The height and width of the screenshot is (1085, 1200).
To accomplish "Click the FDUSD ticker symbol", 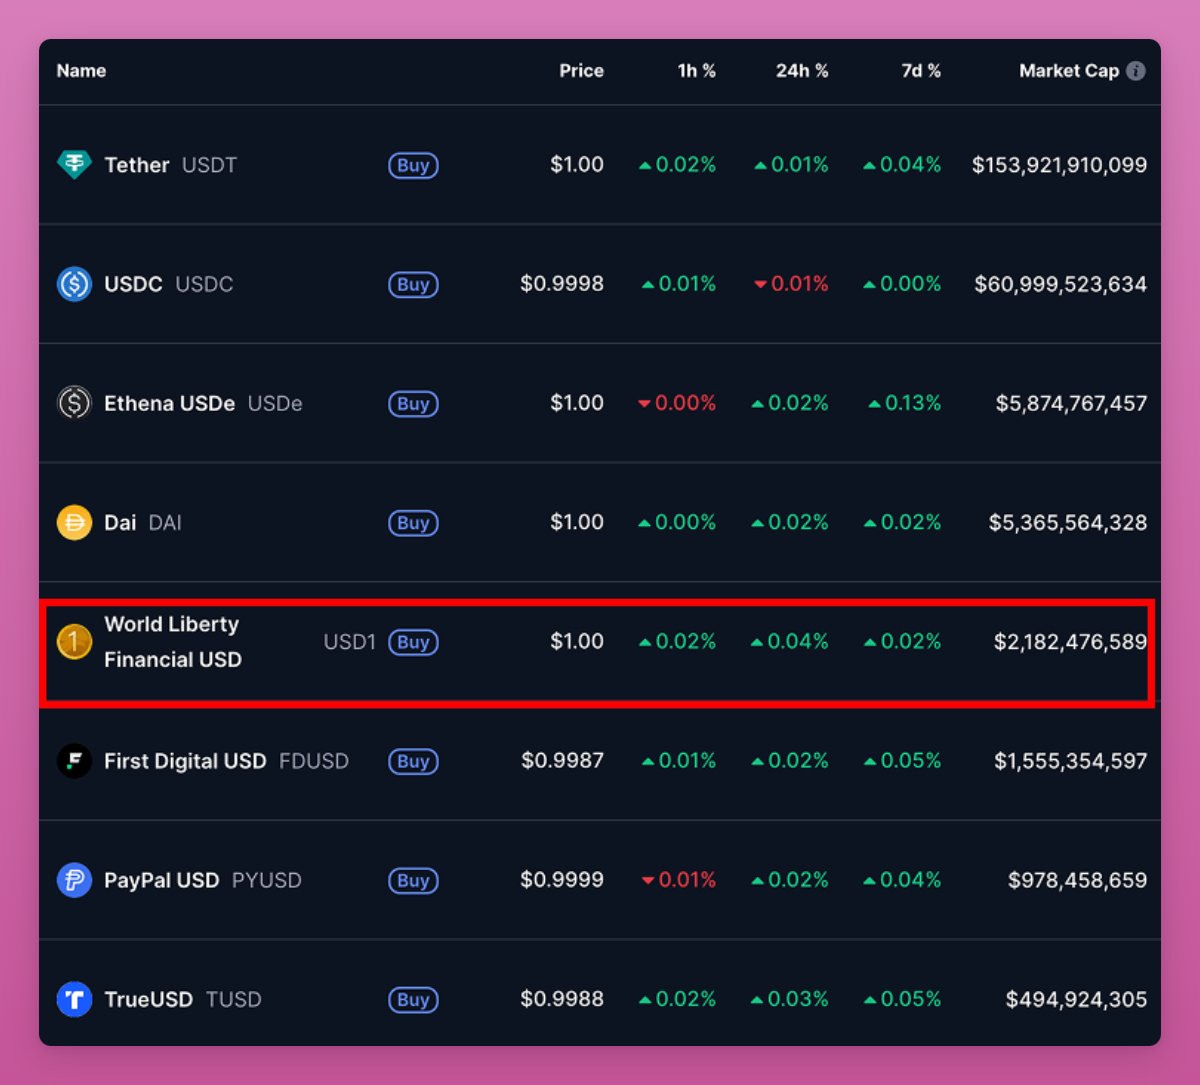I will (x=314, y=761).
